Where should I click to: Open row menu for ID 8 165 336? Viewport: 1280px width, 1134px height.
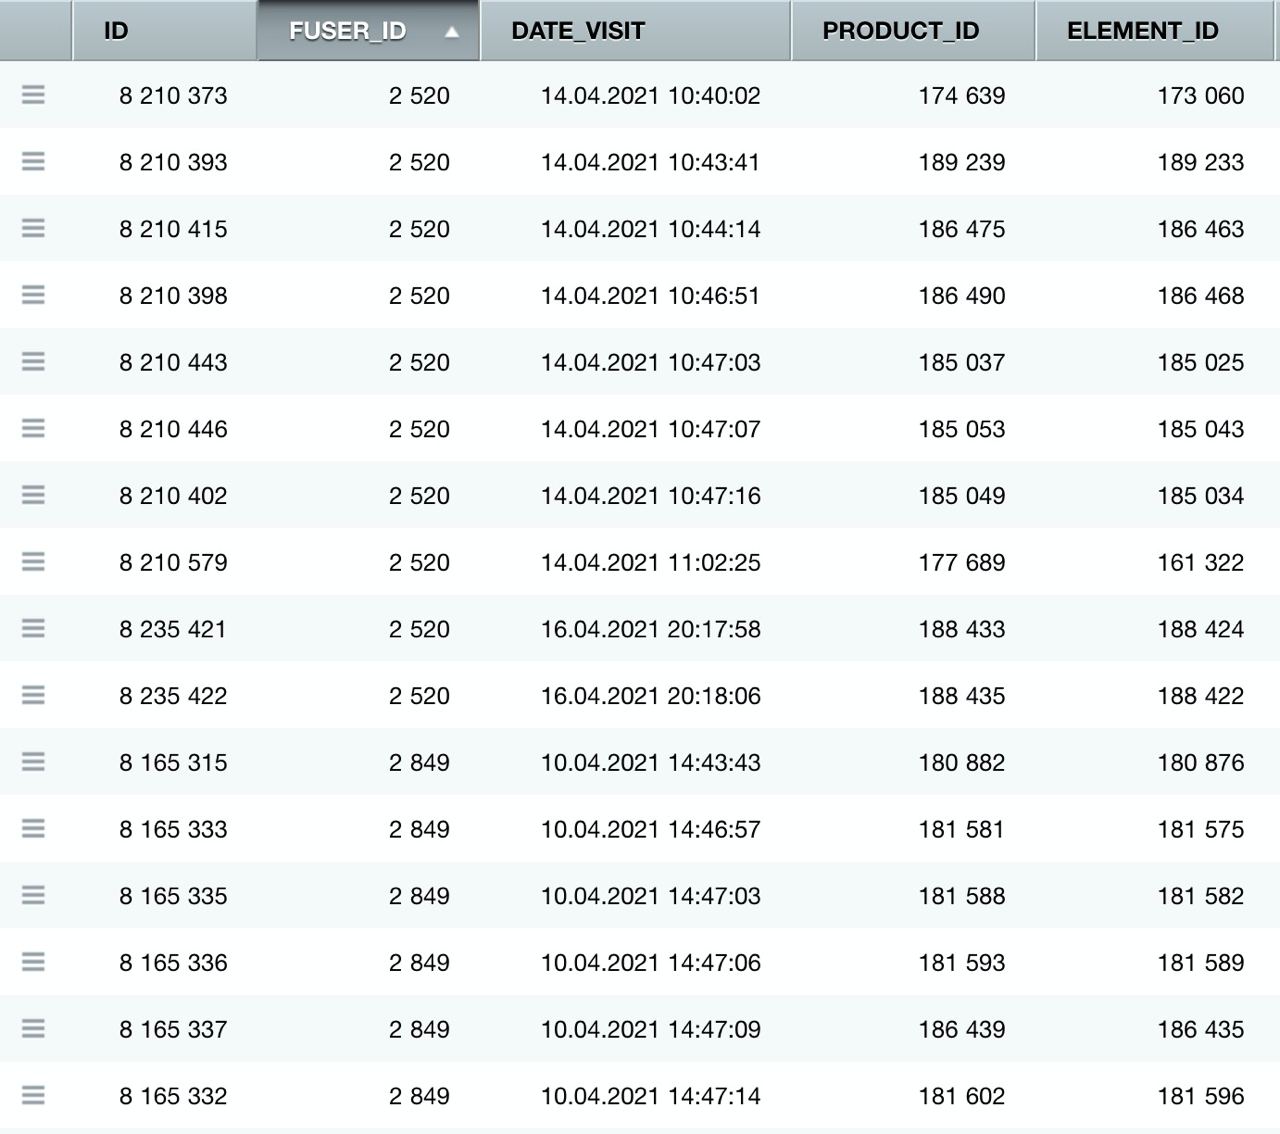pyautogui.click(x=33, y=962)
